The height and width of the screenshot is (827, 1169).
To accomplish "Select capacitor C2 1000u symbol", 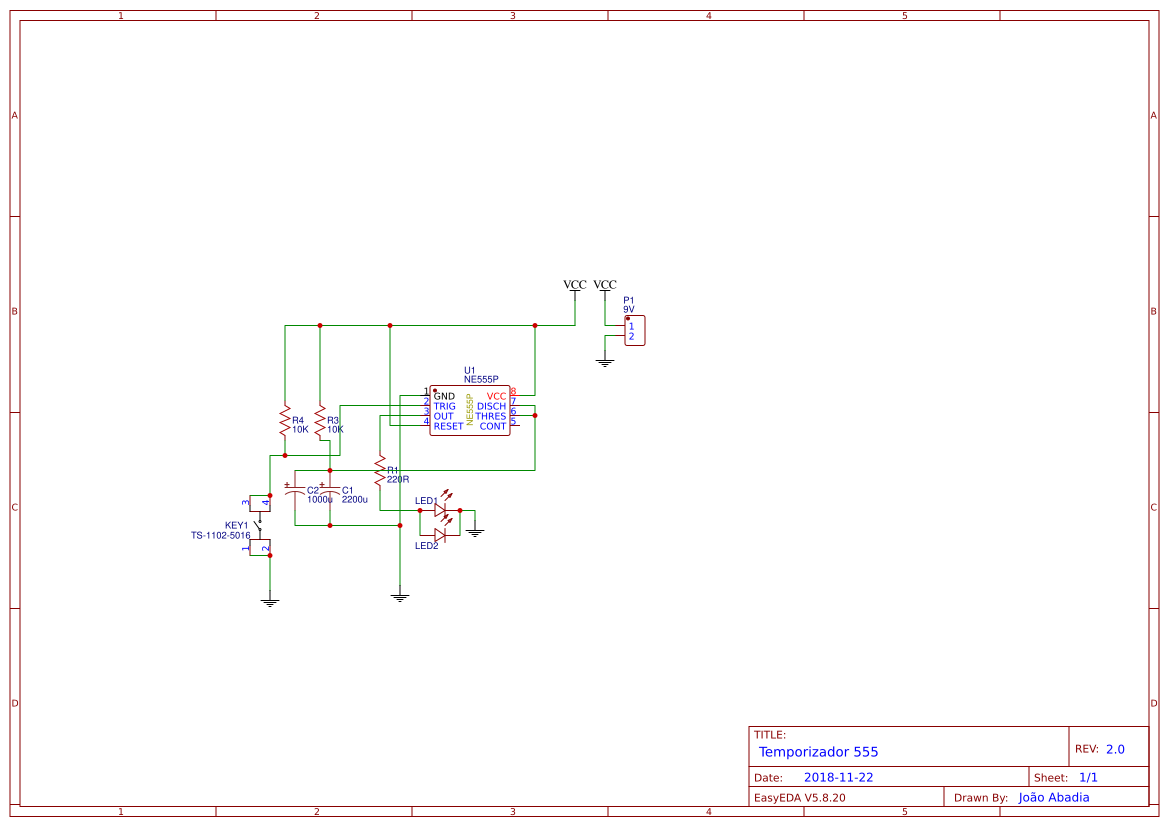I will [294, 491].
